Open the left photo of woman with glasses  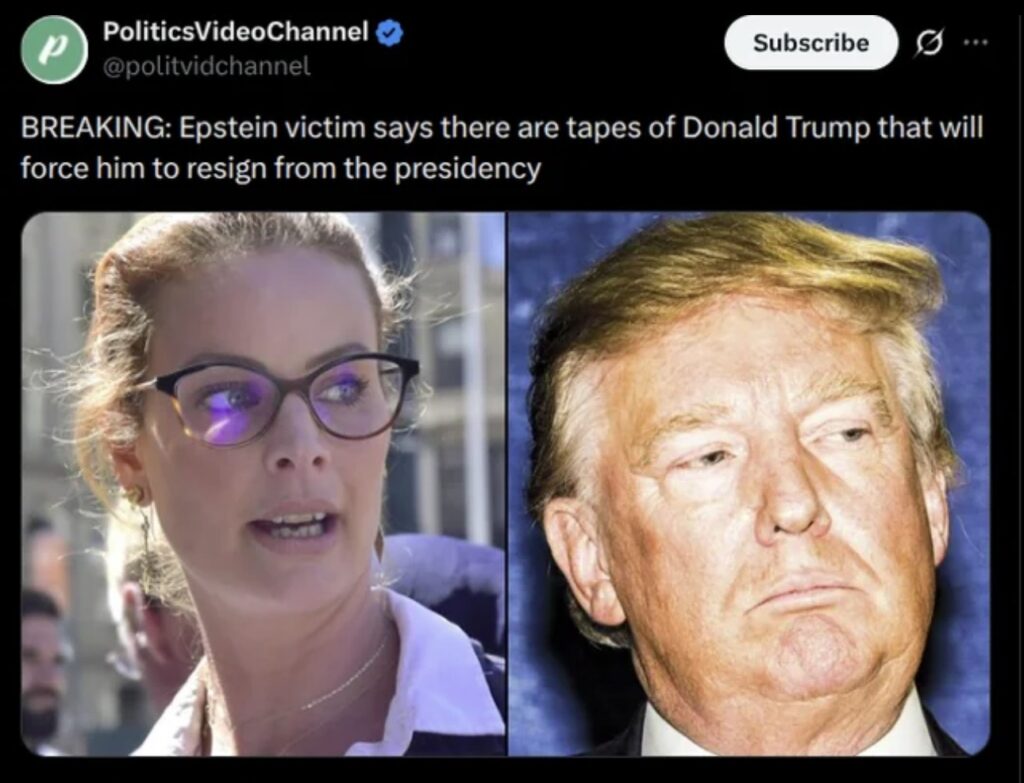point(264,484)
